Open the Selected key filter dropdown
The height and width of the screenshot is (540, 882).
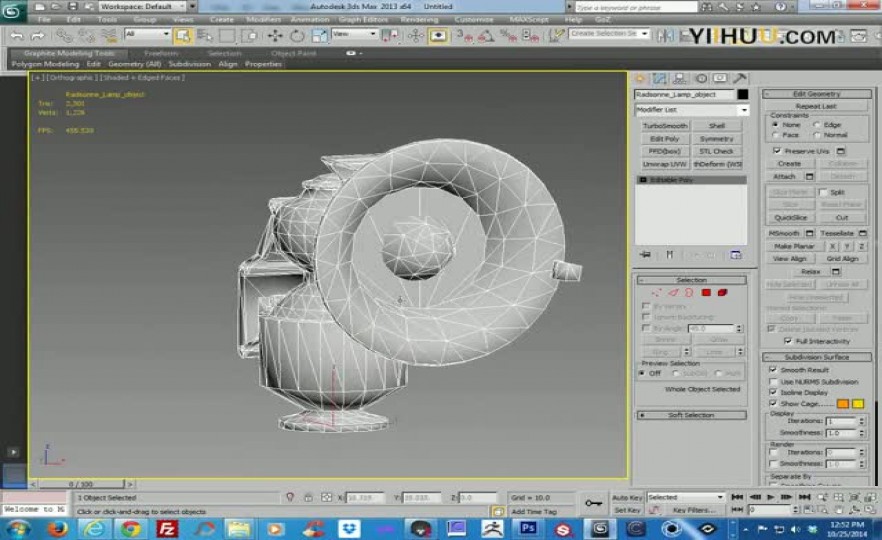coord(685,497)
